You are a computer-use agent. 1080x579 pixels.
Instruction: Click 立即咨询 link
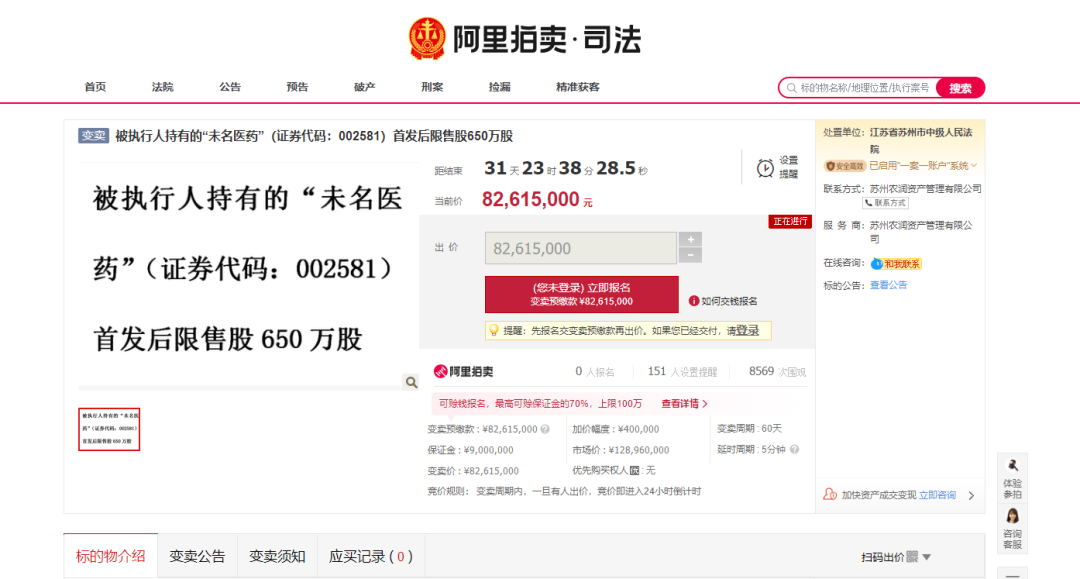click(937, 495)
